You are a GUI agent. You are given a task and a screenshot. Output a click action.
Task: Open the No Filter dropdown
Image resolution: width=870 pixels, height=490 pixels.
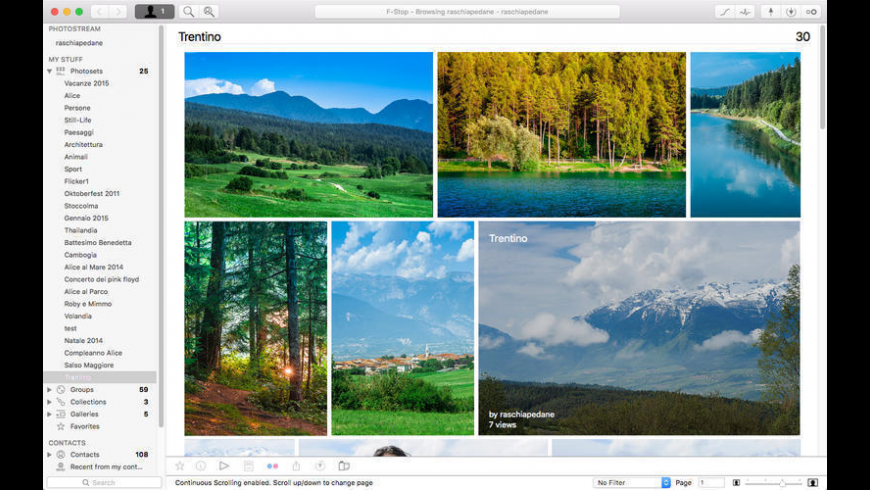tap(632, 483)
